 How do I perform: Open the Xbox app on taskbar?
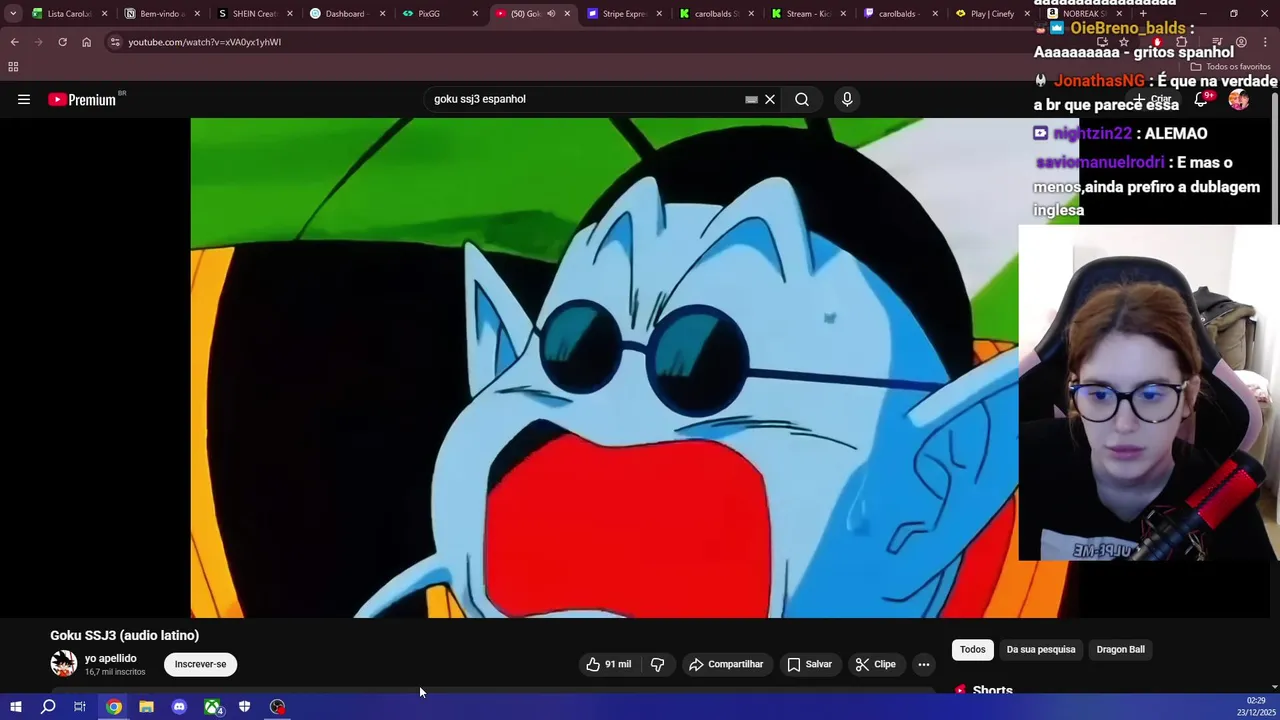point(212,707)
